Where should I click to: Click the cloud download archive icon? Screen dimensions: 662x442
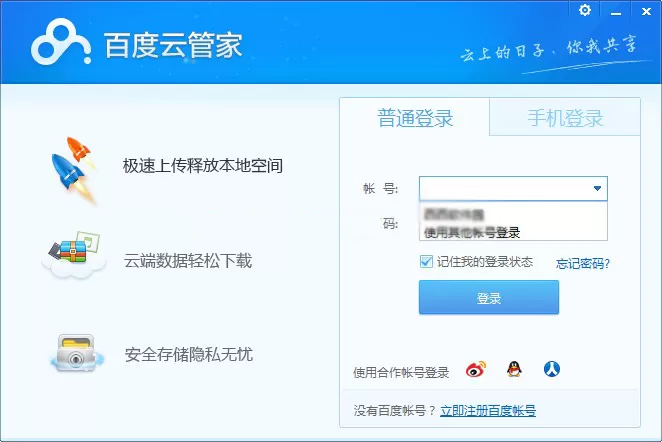pyautogui.click(x=74, y=255)
